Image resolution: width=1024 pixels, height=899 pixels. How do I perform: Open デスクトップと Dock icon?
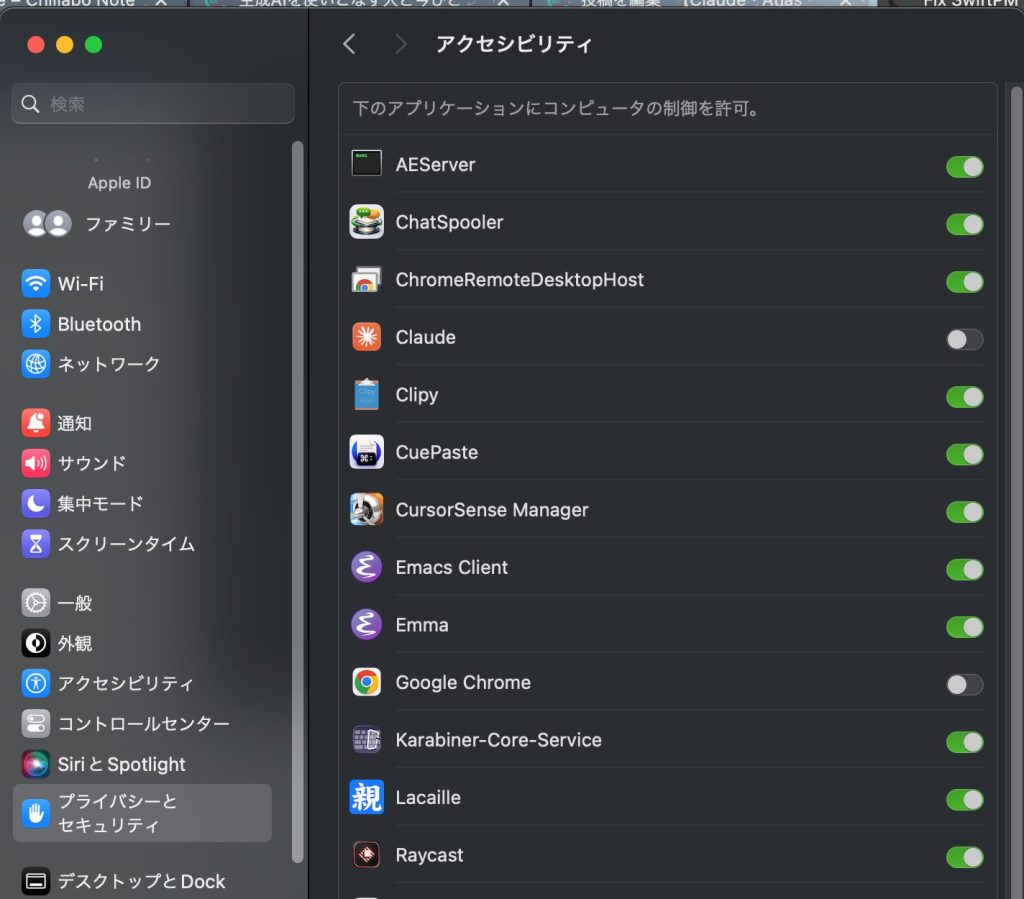(x=36, y=881)
